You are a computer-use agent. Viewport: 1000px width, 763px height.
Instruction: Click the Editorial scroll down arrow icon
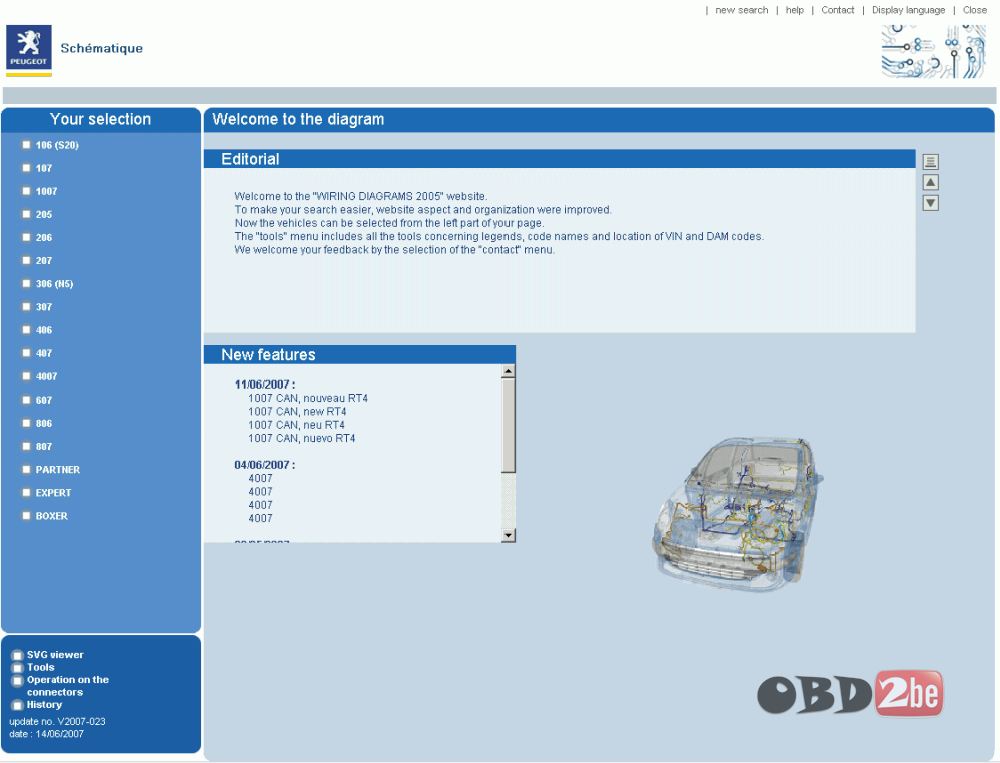[930, 203]
